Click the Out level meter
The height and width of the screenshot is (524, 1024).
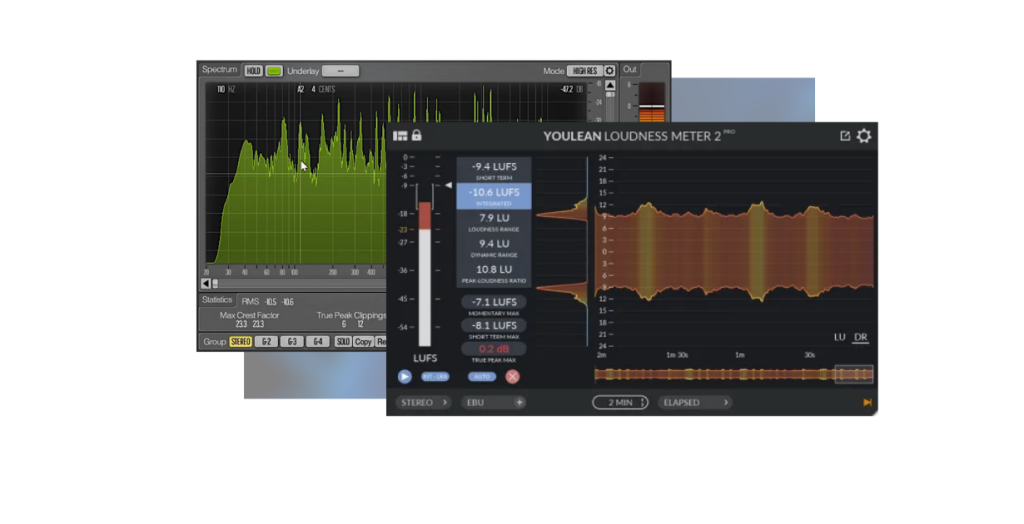click(652, 103)
